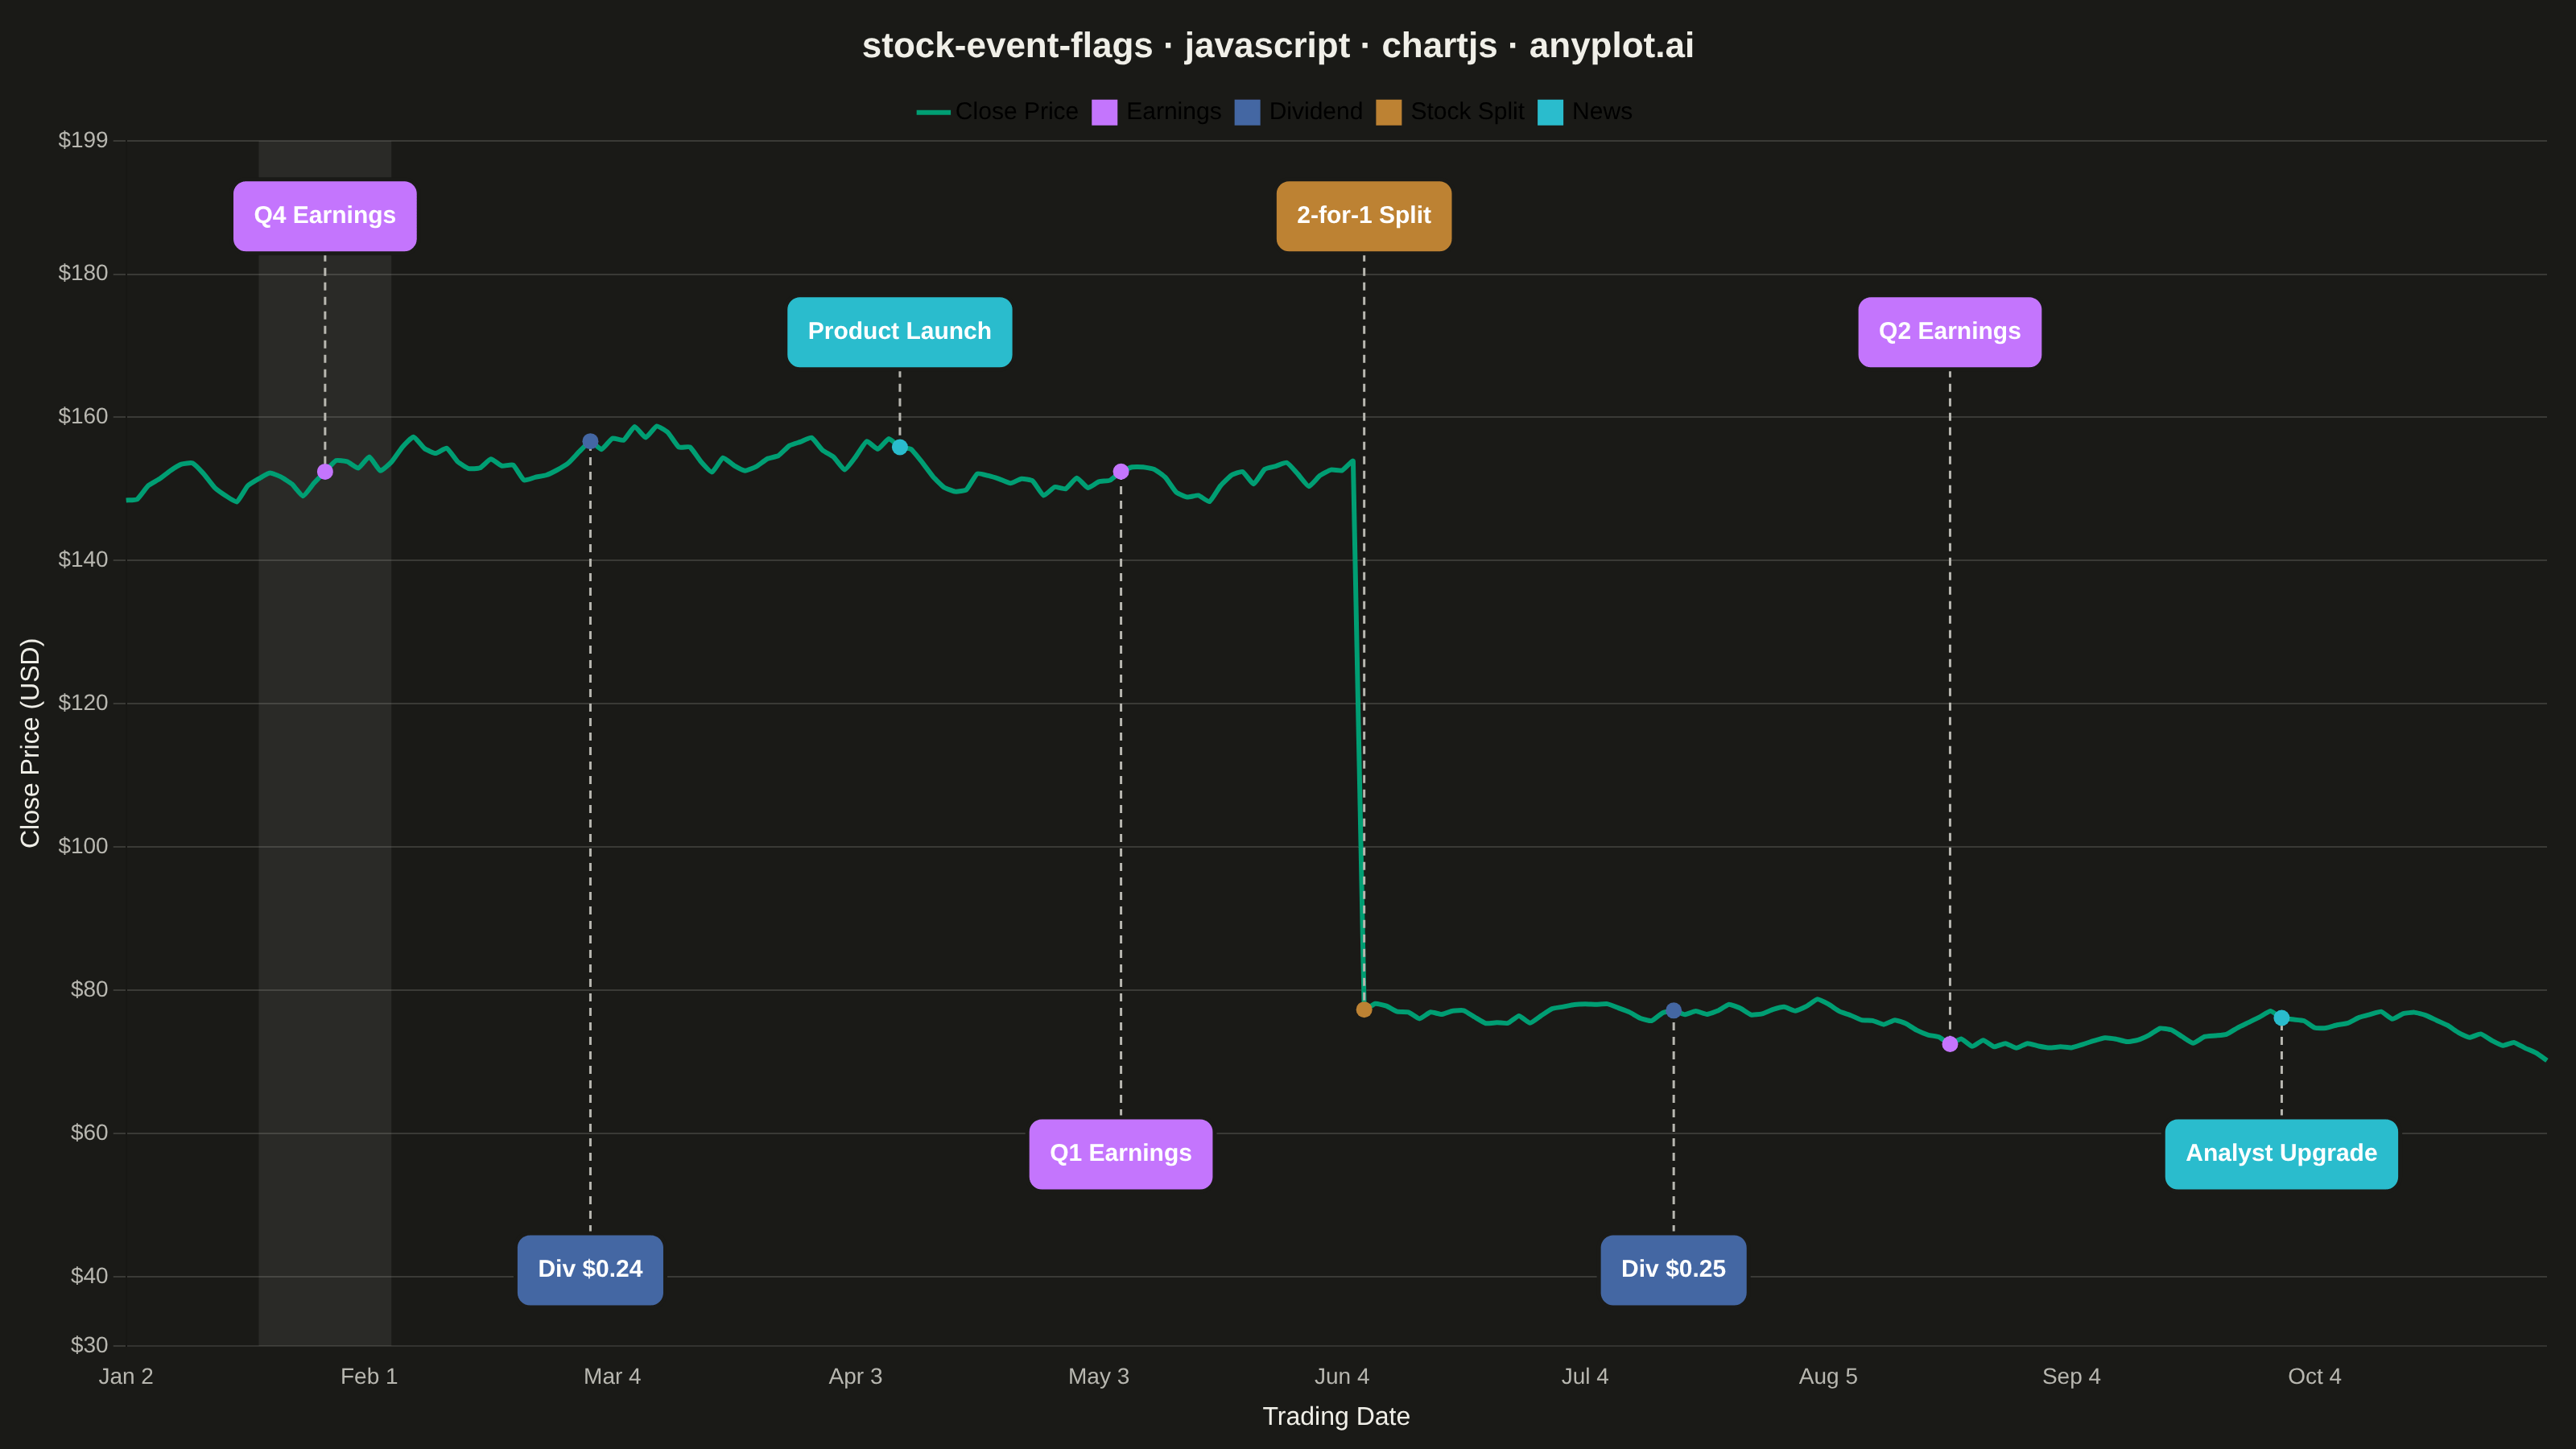This screenshot has width=2576, height=1449.
Task: Click the orange point marker for 2-for-1 Split
Action: pos(1364,1010)
